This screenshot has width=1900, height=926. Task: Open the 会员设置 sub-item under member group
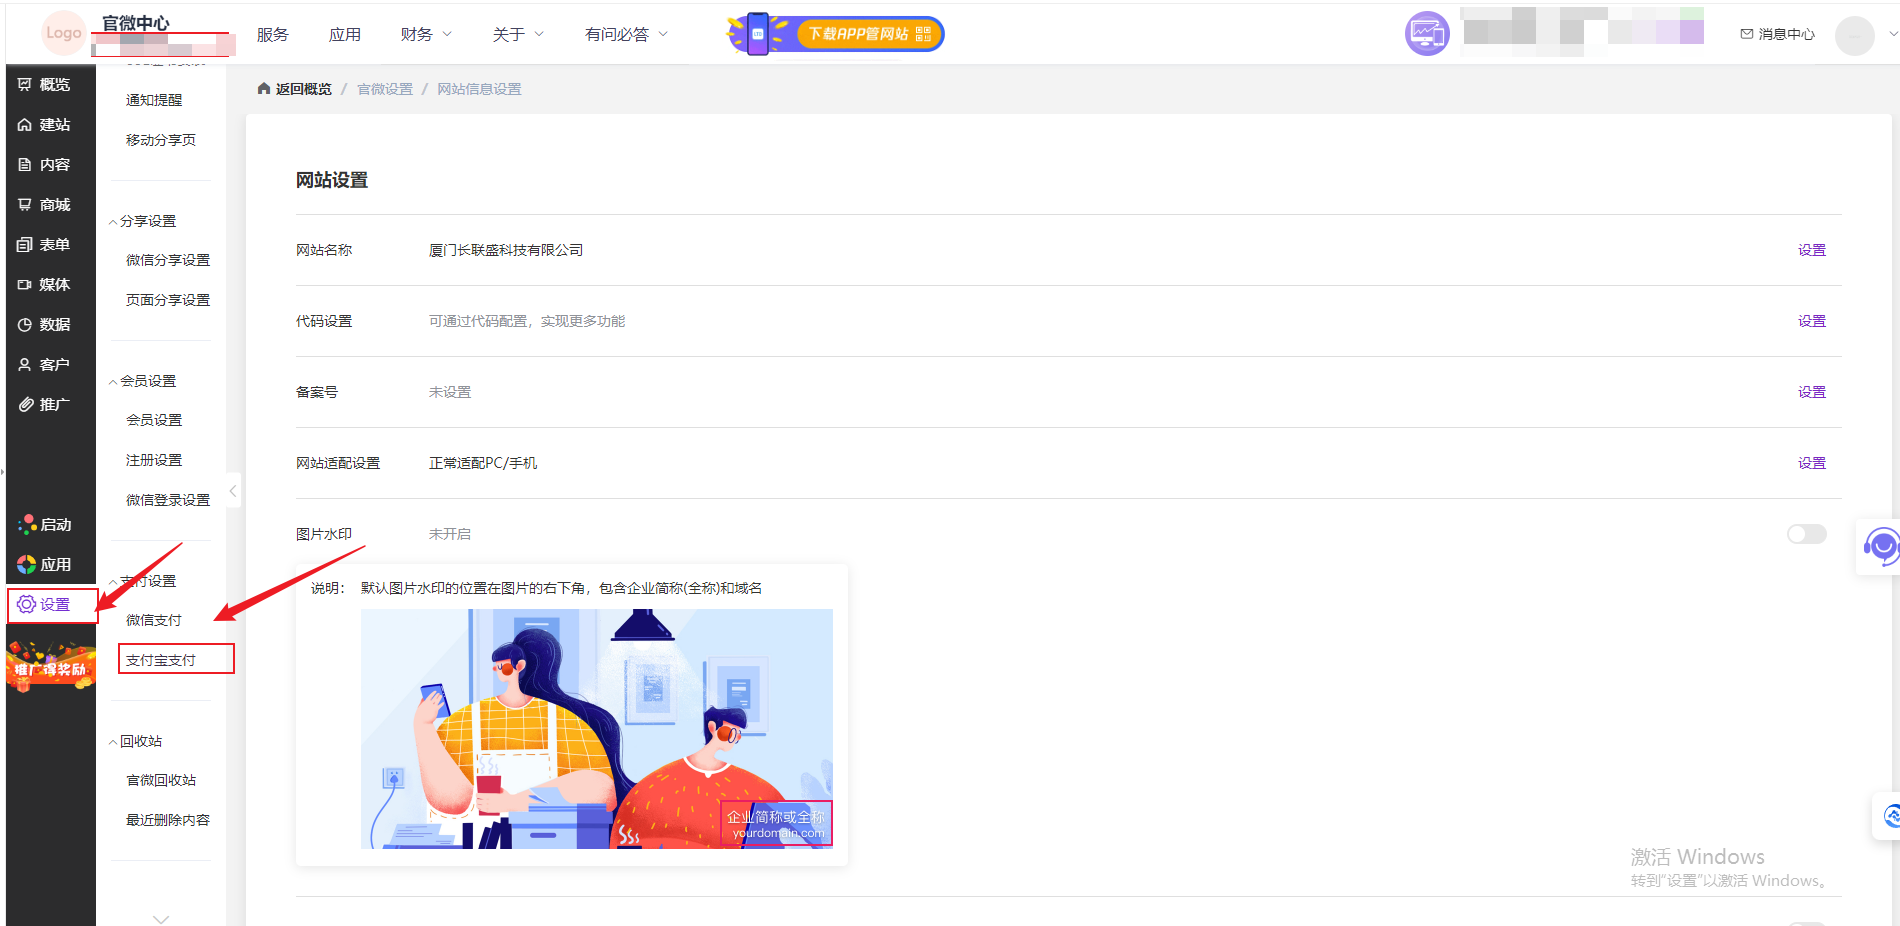154,420
